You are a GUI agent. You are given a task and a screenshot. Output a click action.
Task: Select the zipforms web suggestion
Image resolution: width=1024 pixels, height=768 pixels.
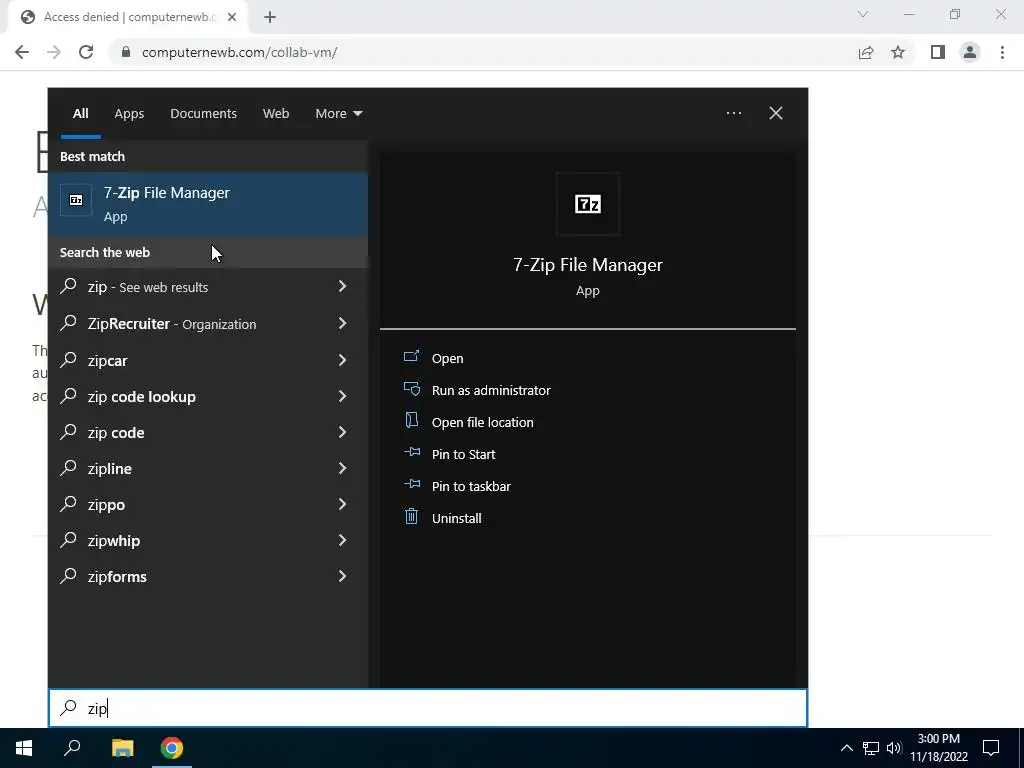[x=208, y=576]
